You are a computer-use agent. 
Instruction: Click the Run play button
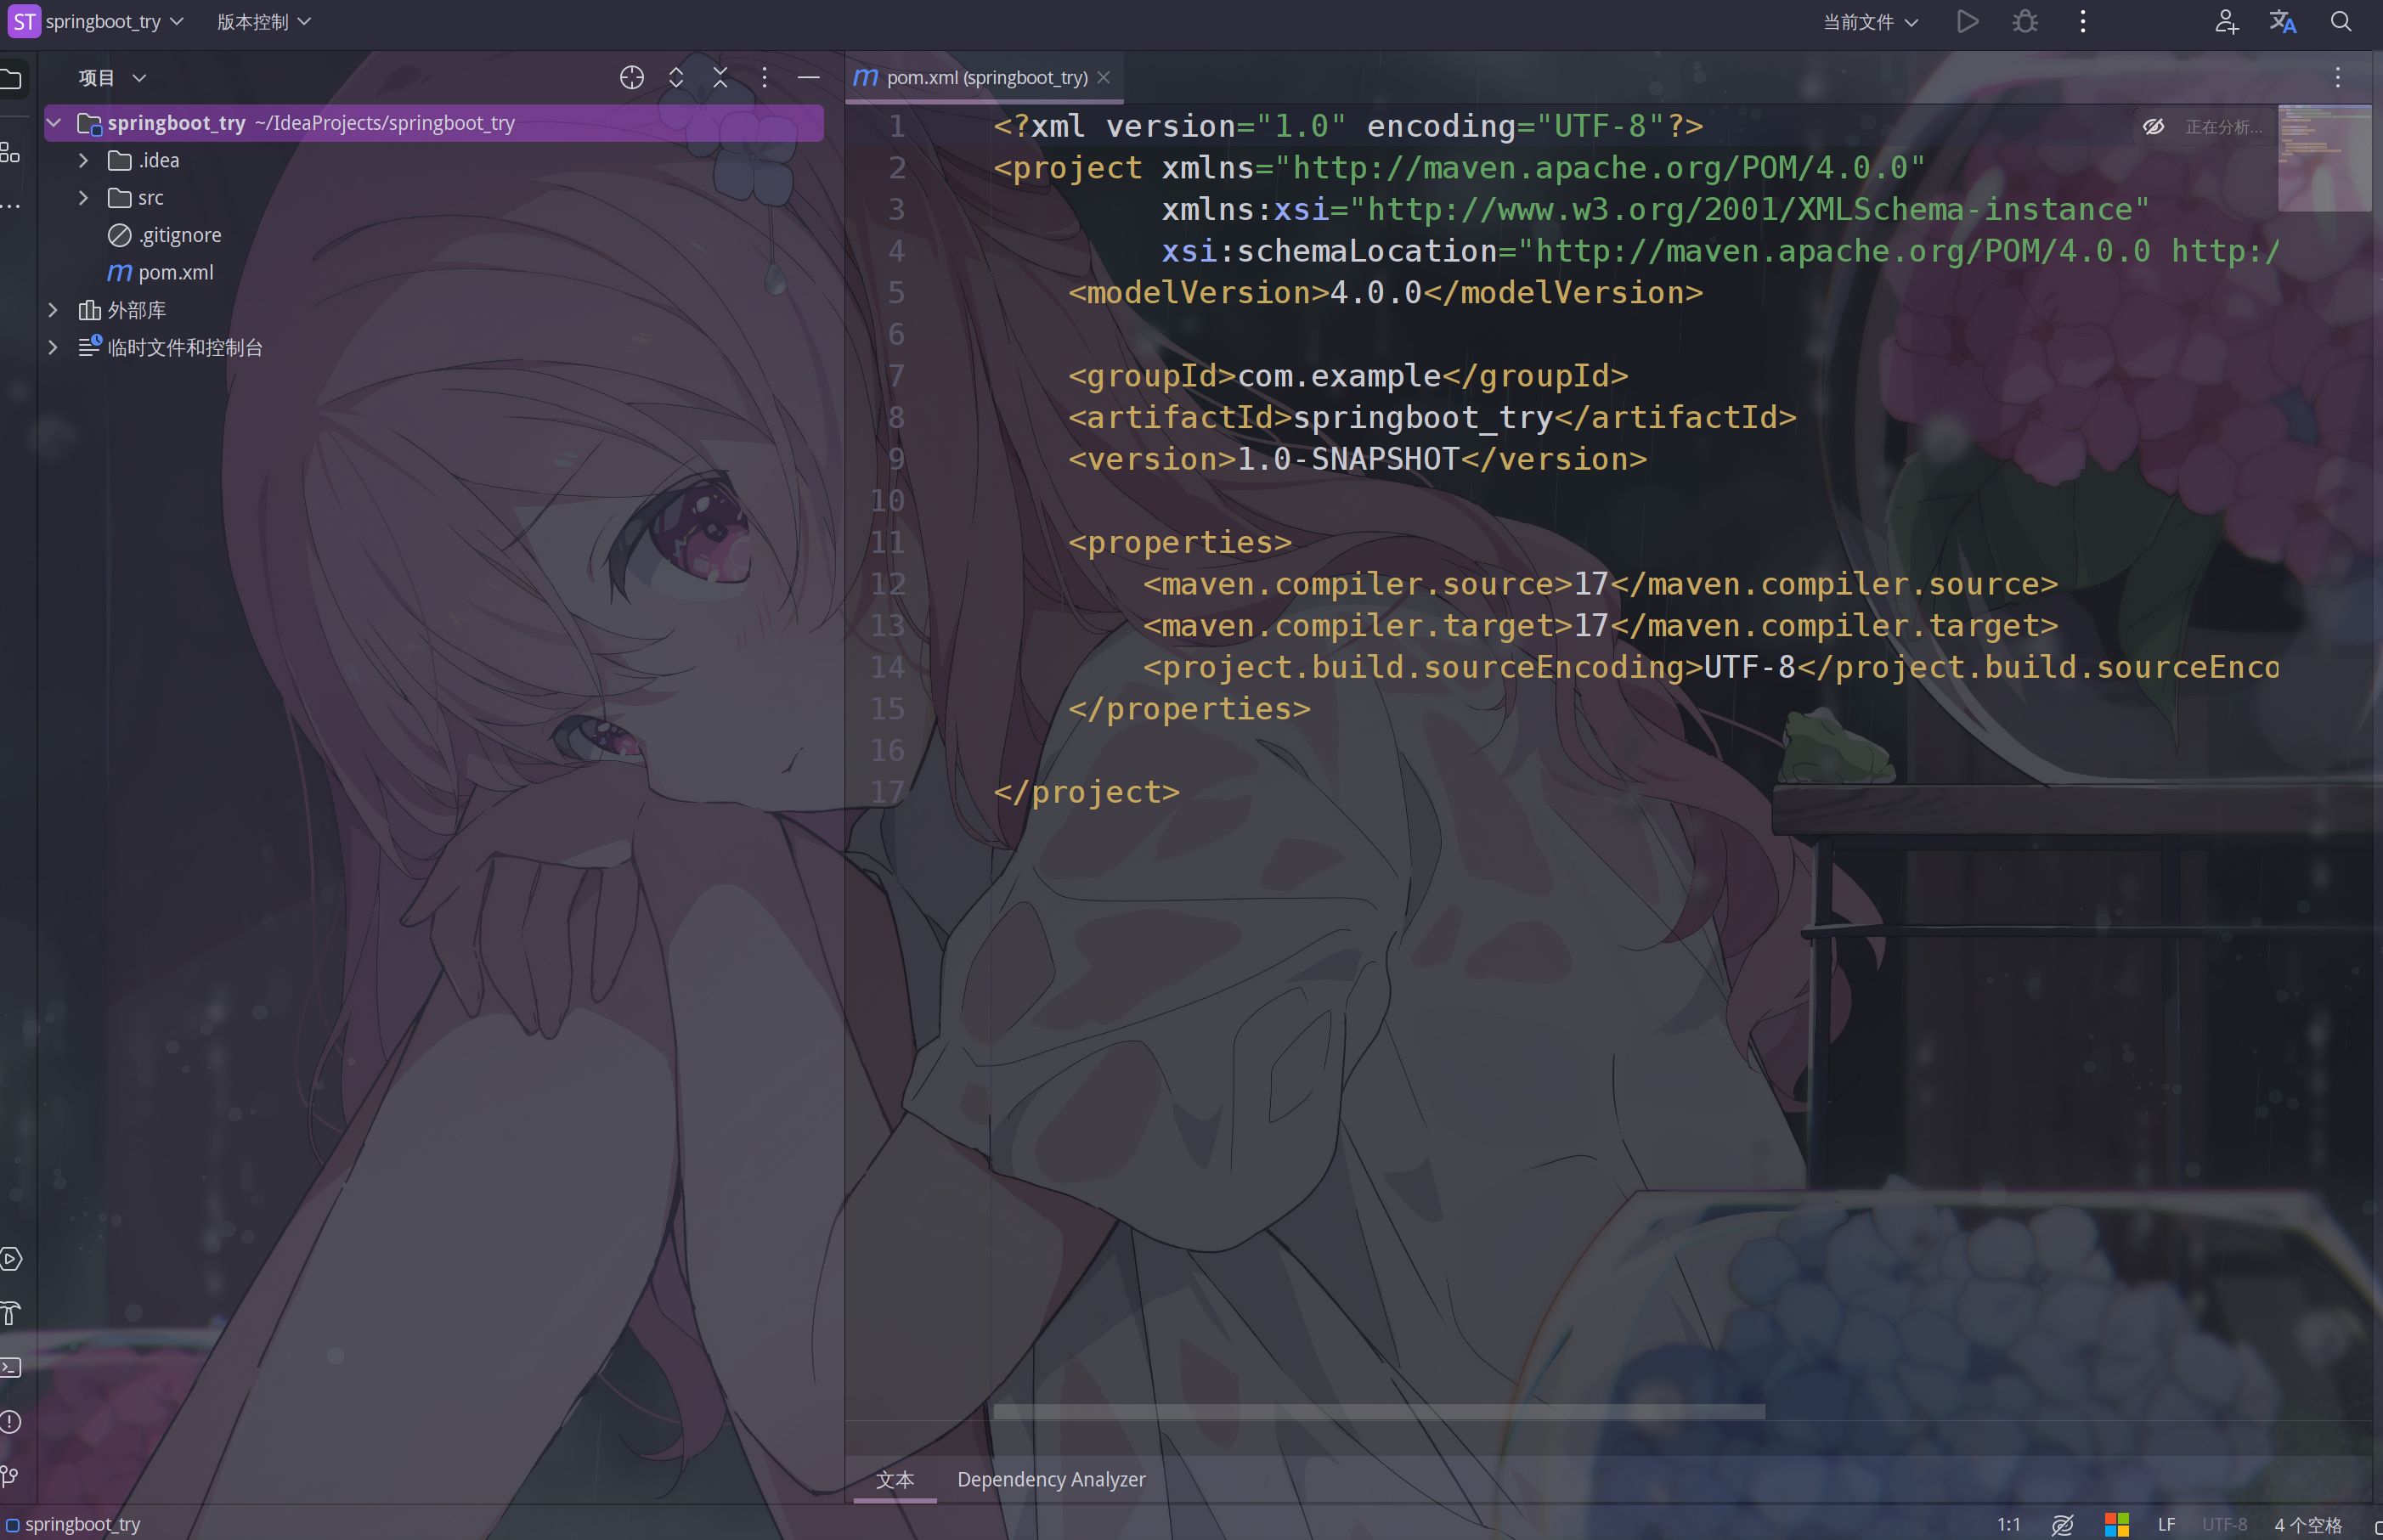pos(1967,22)
